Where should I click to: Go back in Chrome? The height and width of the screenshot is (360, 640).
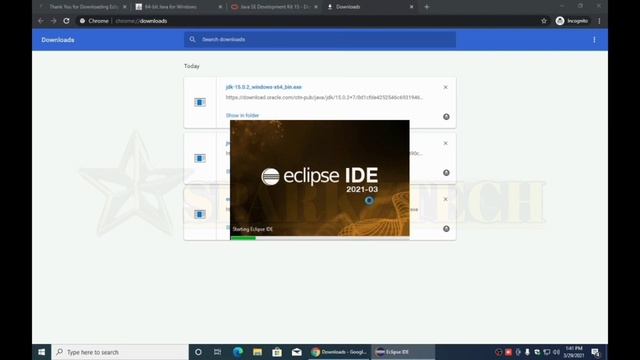point(40,21)
